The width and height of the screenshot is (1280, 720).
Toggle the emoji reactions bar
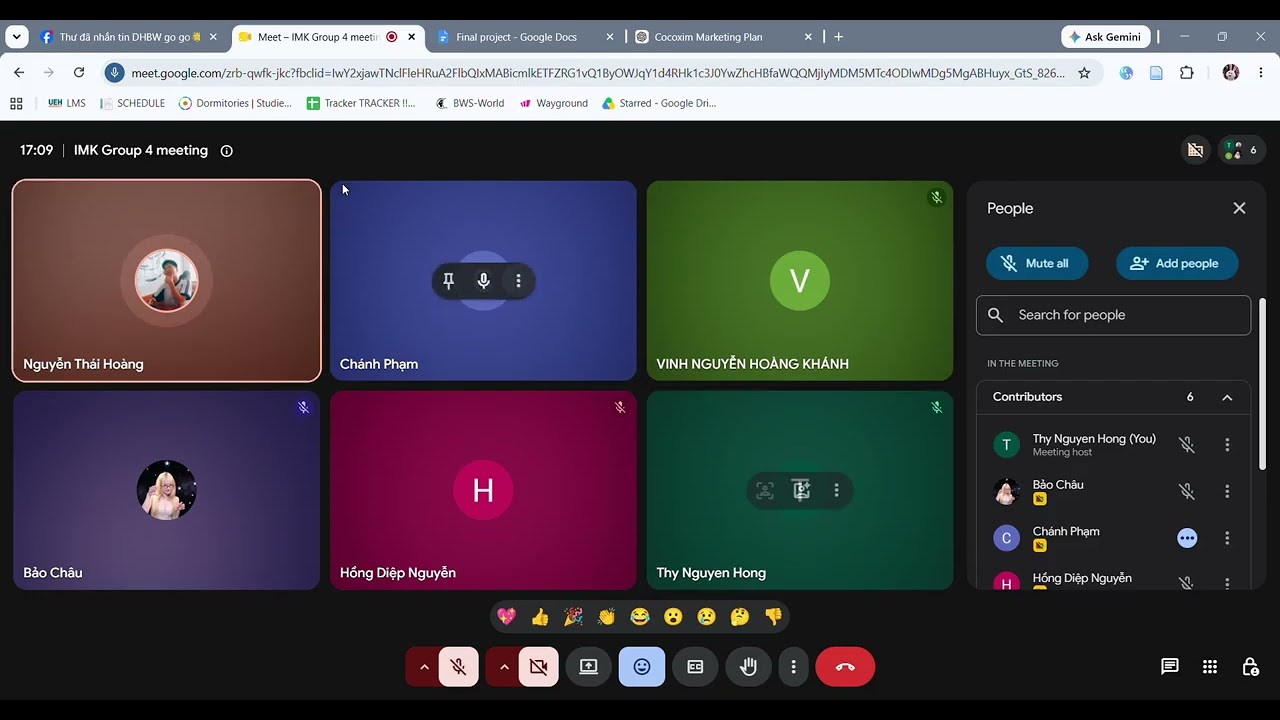click(x=642, y=667)
